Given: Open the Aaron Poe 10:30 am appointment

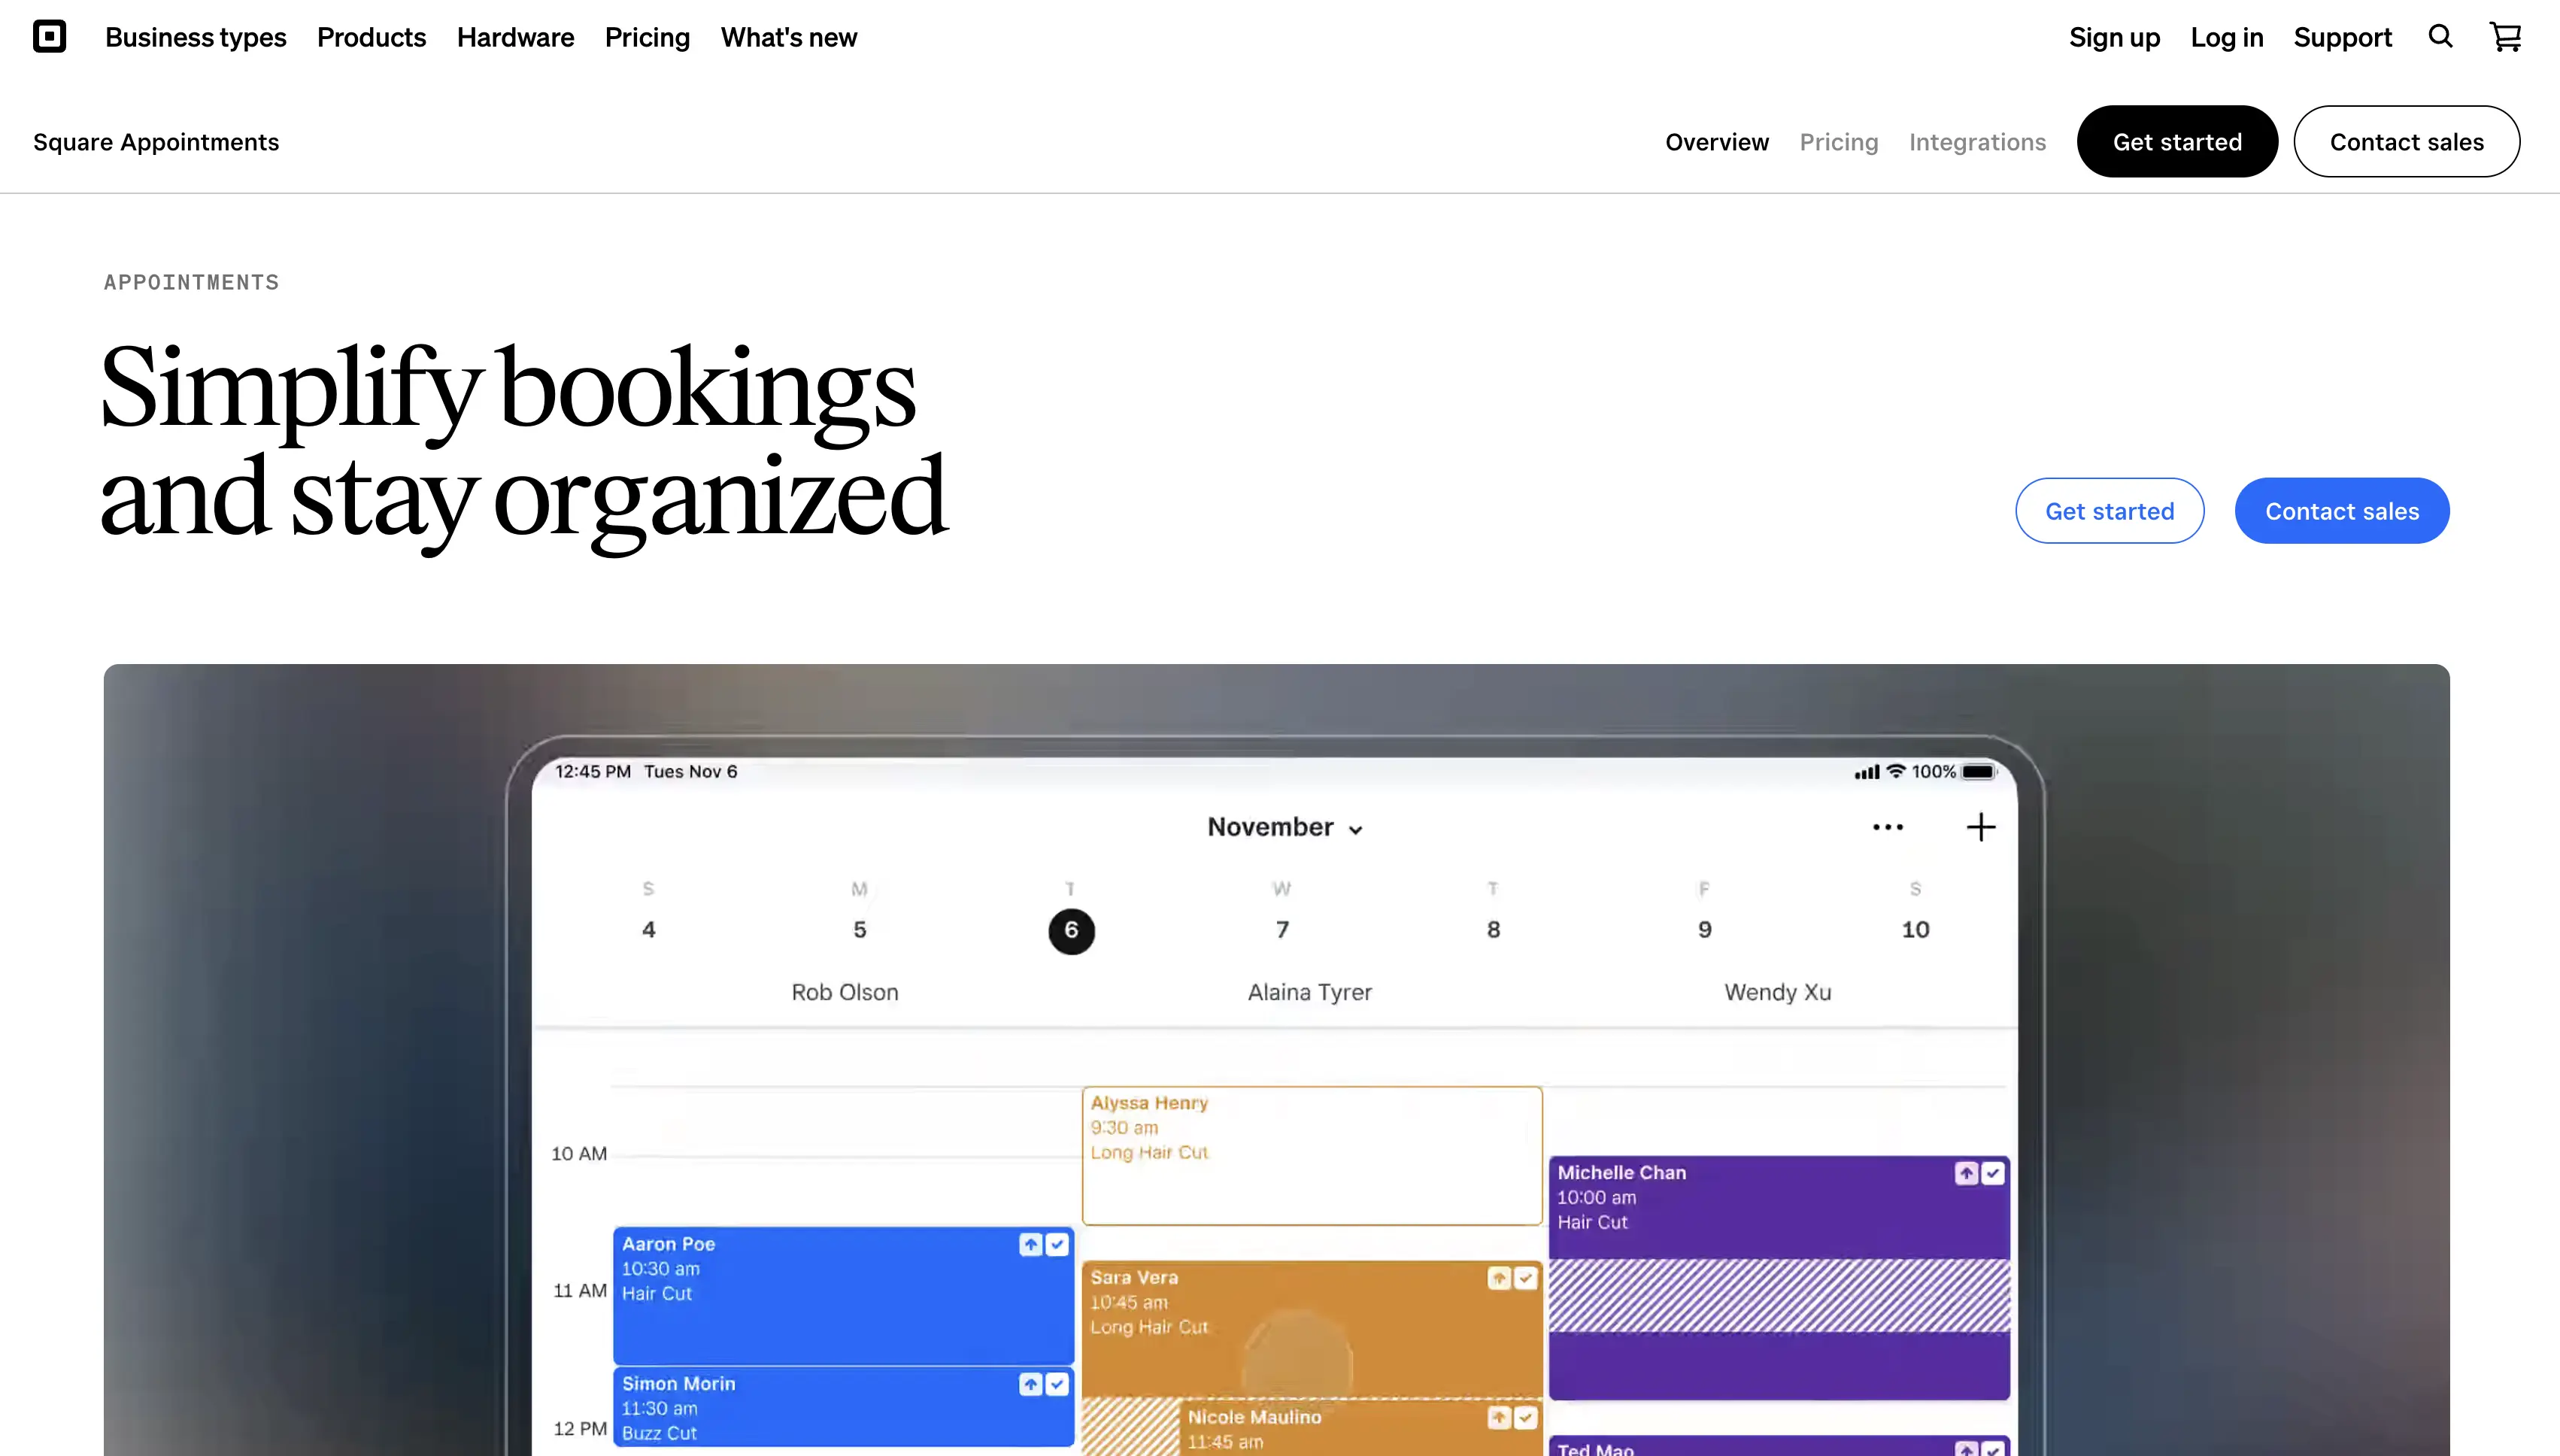Looking at the screenshot, I should [x=843, y=1296].
